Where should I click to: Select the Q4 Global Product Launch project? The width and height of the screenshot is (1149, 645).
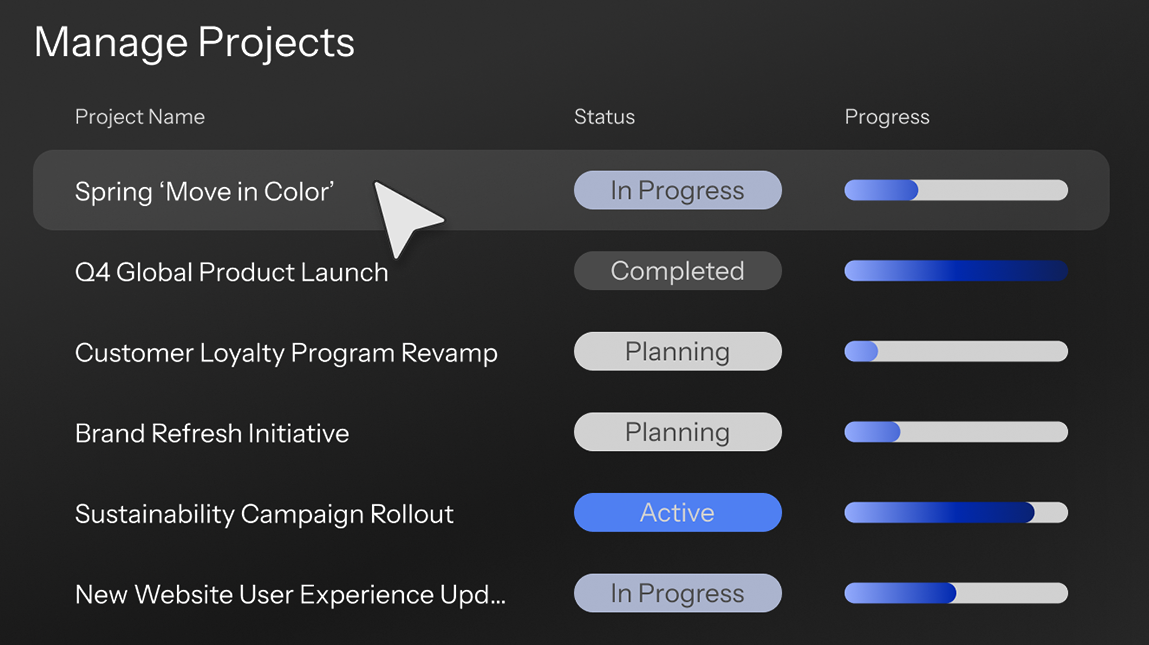point(231,272)
